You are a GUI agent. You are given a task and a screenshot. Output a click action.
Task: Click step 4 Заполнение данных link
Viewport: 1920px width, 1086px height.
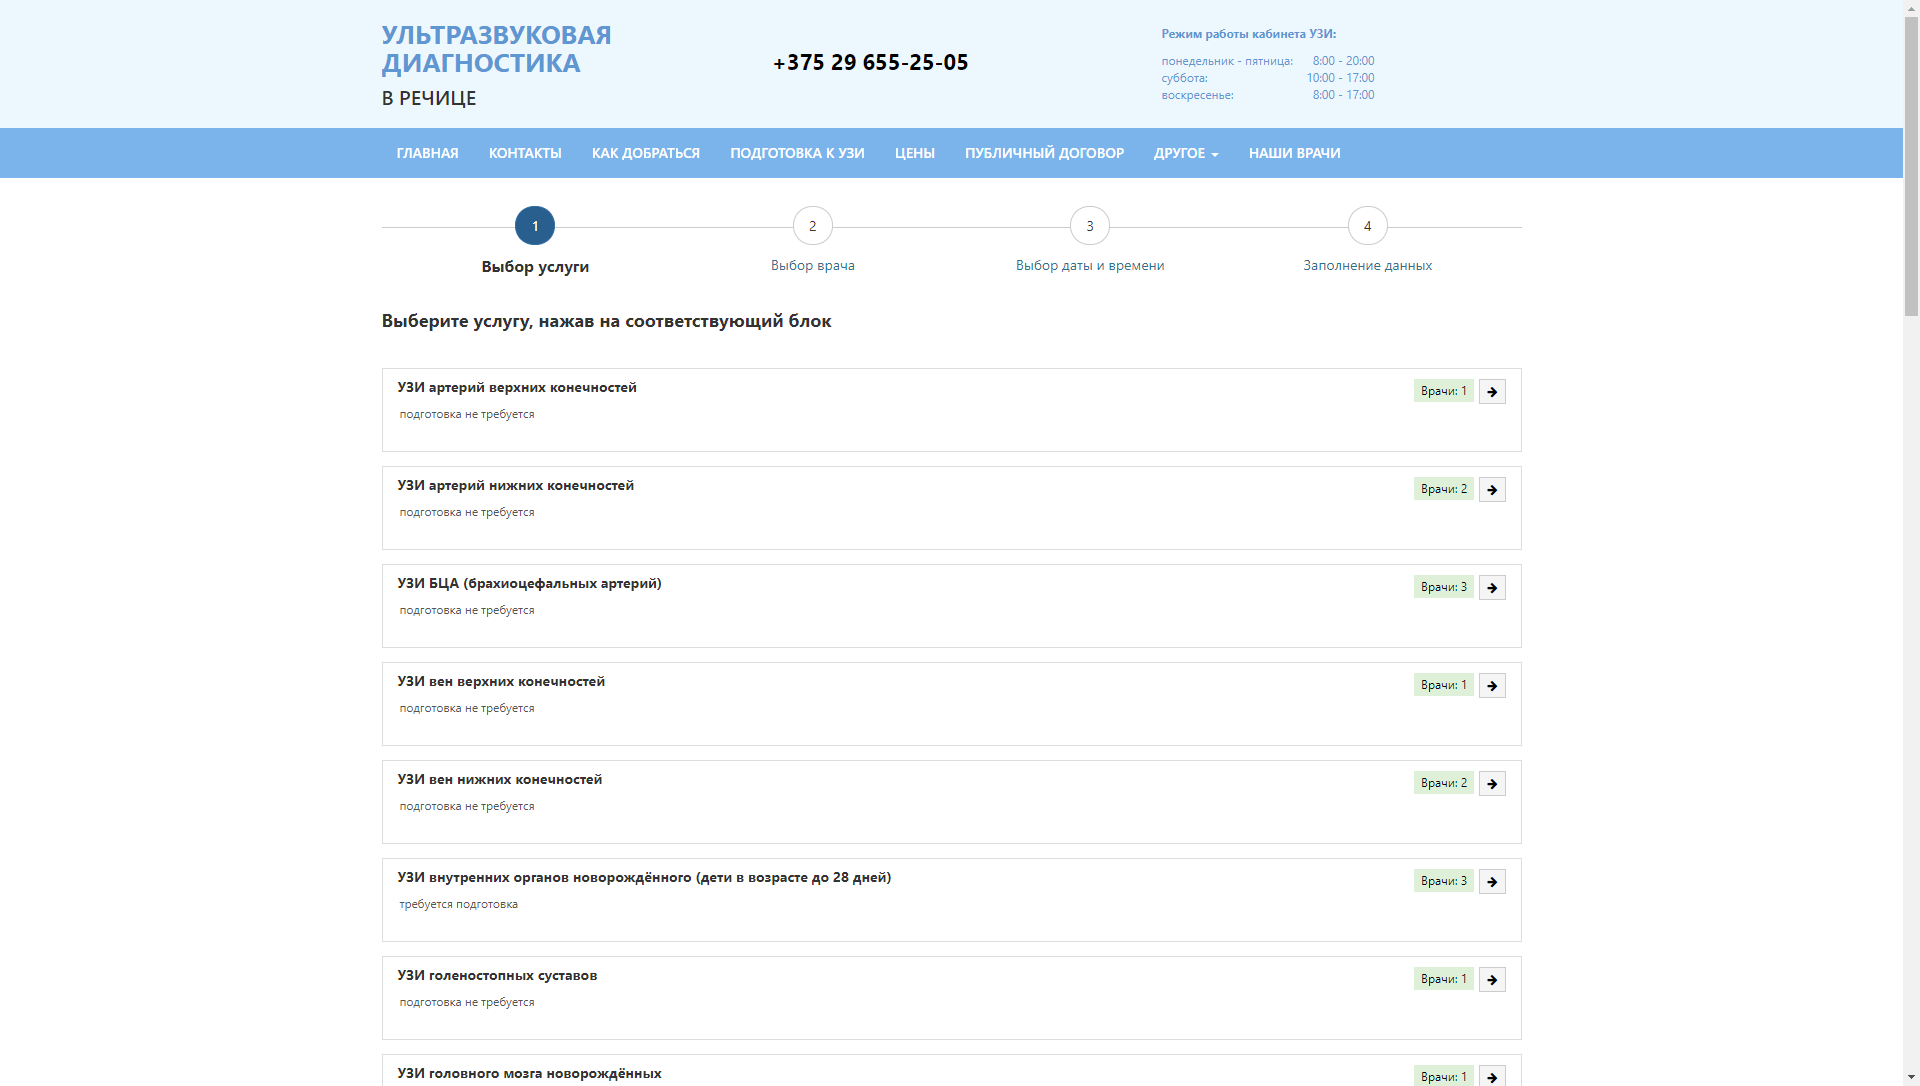1367,265
